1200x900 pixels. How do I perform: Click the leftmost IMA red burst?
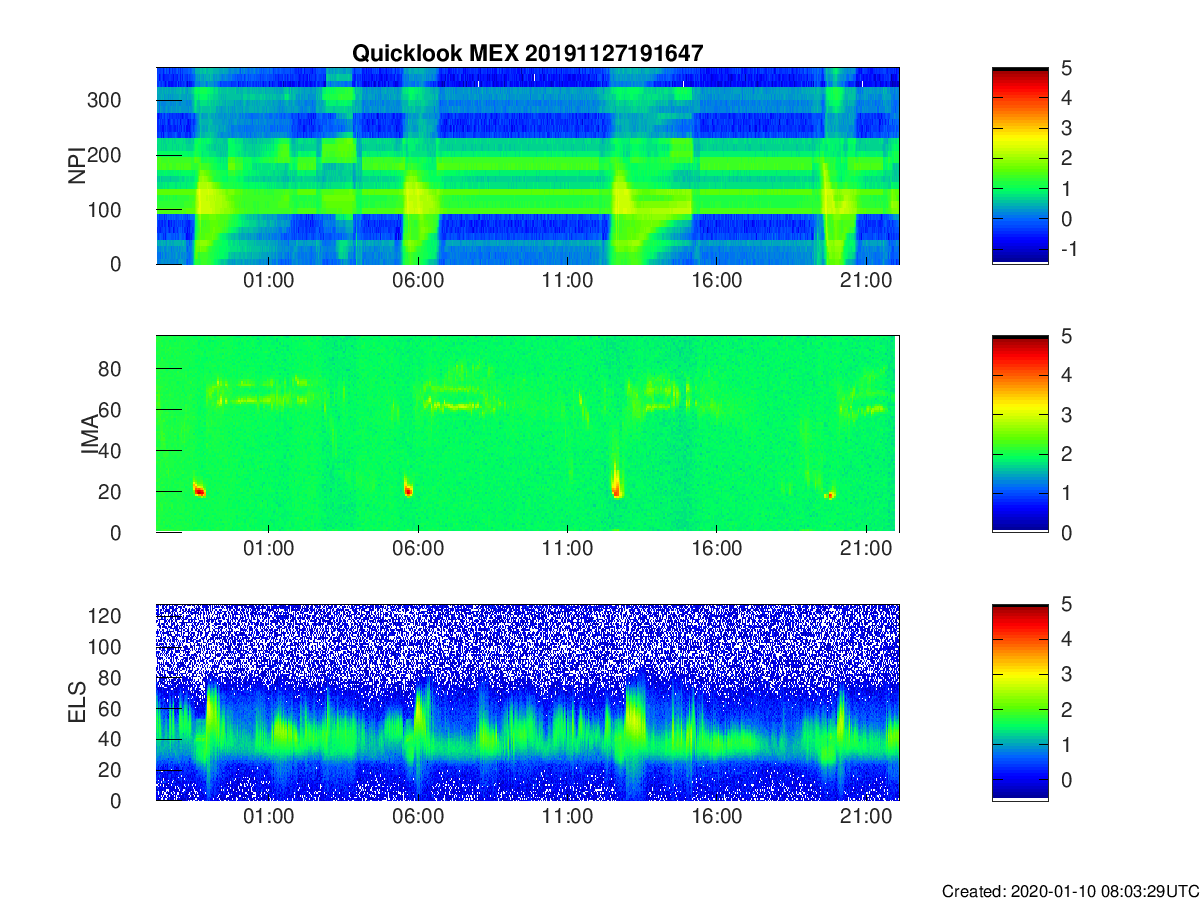pyautogui.click(x=199, y=489)
